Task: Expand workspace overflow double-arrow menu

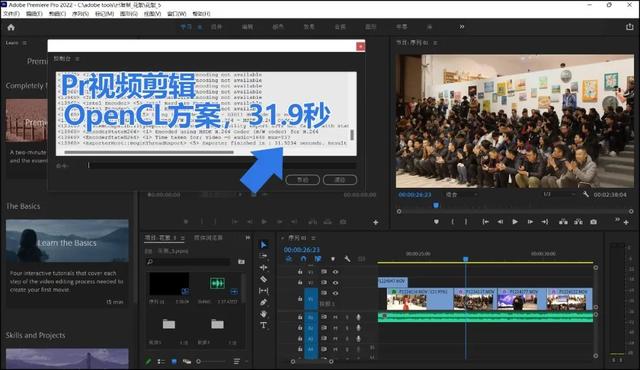Action: pos(462,27)
